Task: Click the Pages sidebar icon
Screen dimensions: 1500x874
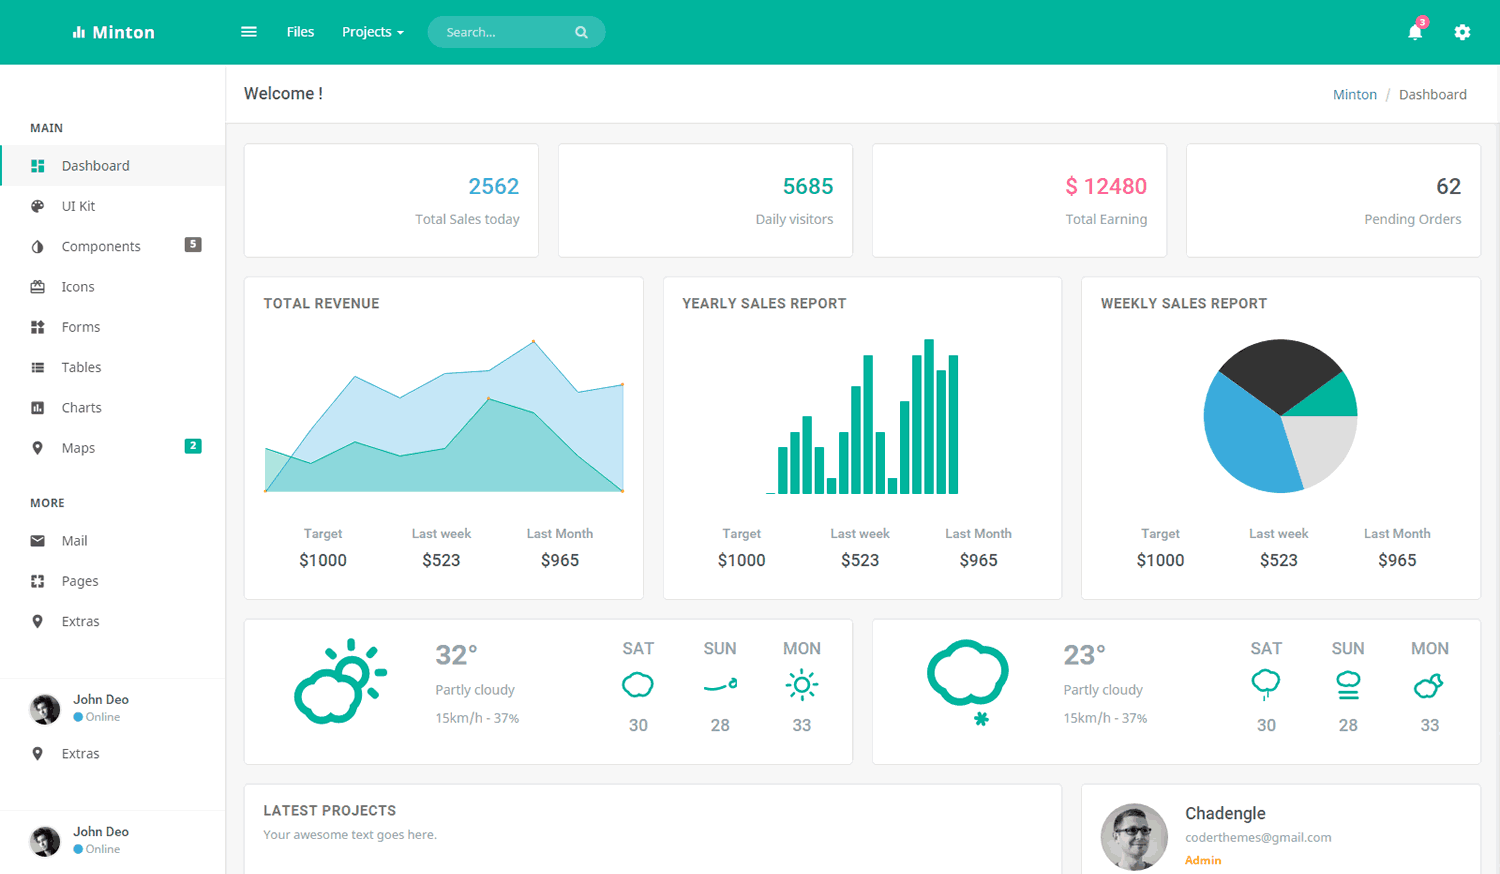Action: pos(38,581)
